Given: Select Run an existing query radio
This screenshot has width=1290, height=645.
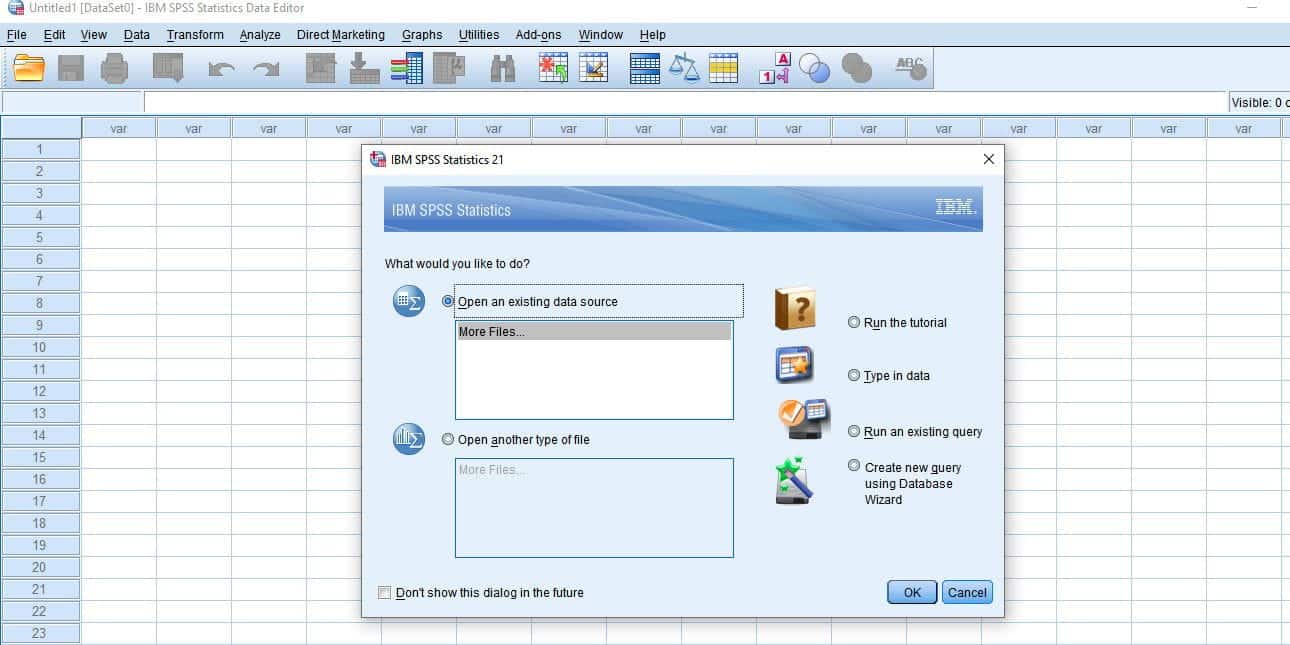Looking at the screenshot, I should (x=854, y=431).
